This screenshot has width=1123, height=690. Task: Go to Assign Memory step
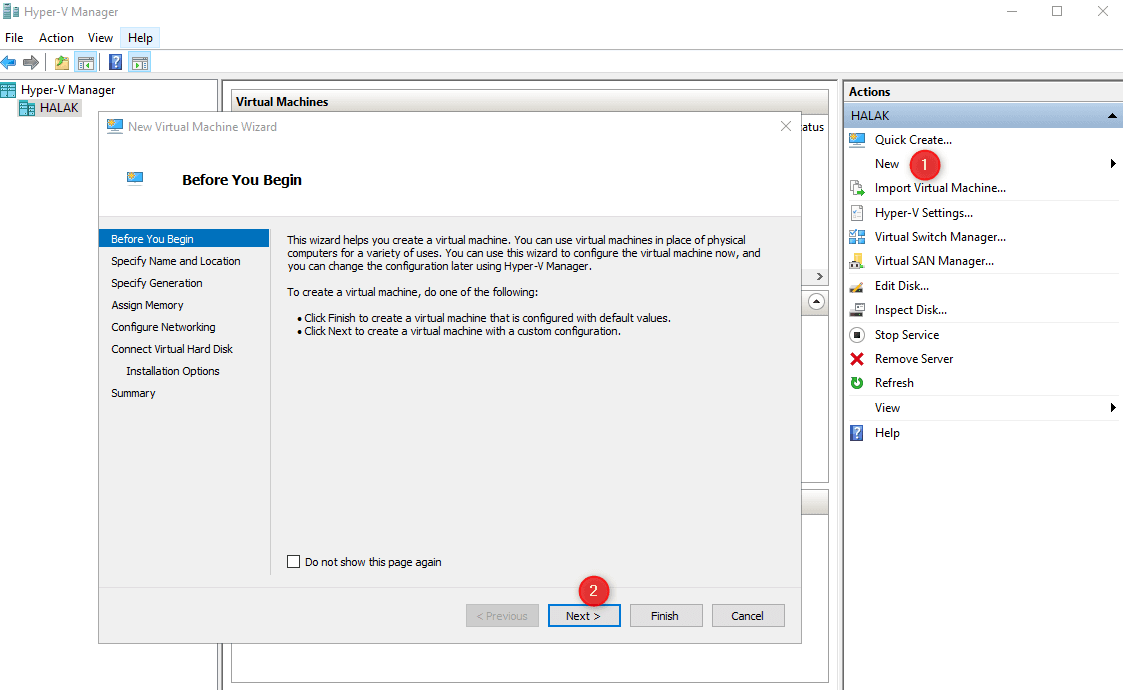pyautogui.click(x=147, y=305)
